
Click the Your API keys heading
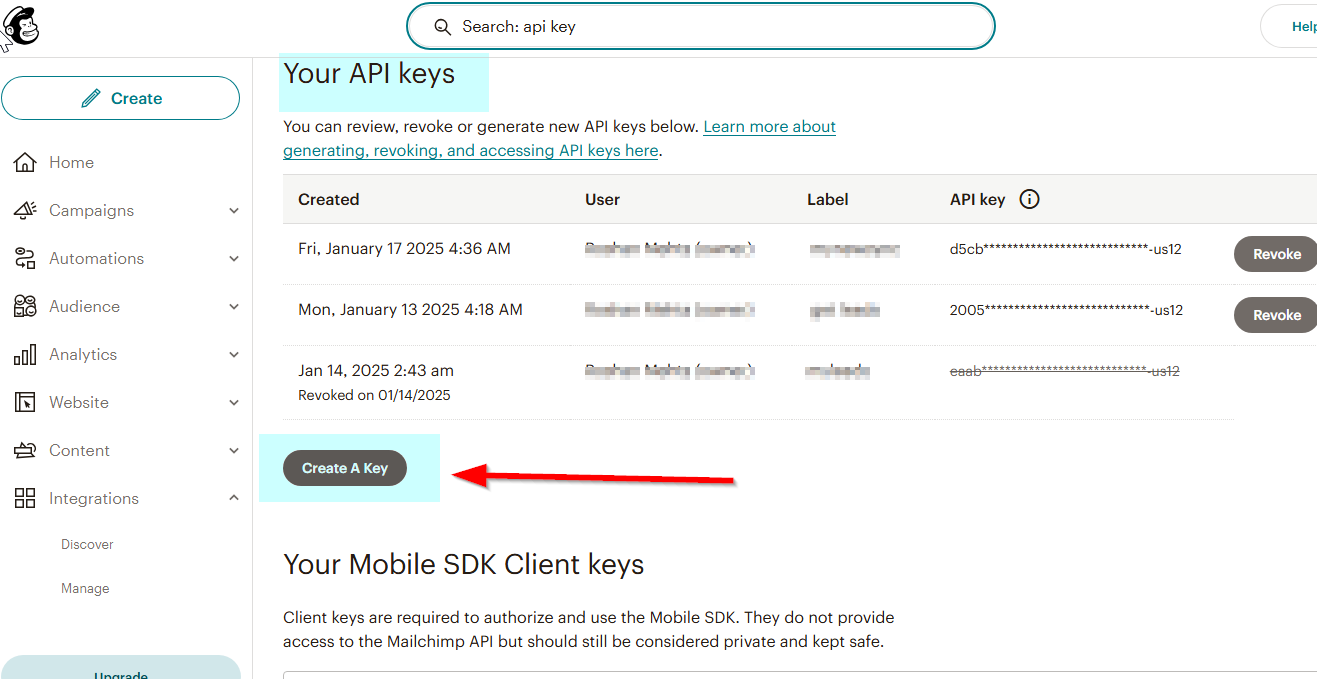point(369,74)
